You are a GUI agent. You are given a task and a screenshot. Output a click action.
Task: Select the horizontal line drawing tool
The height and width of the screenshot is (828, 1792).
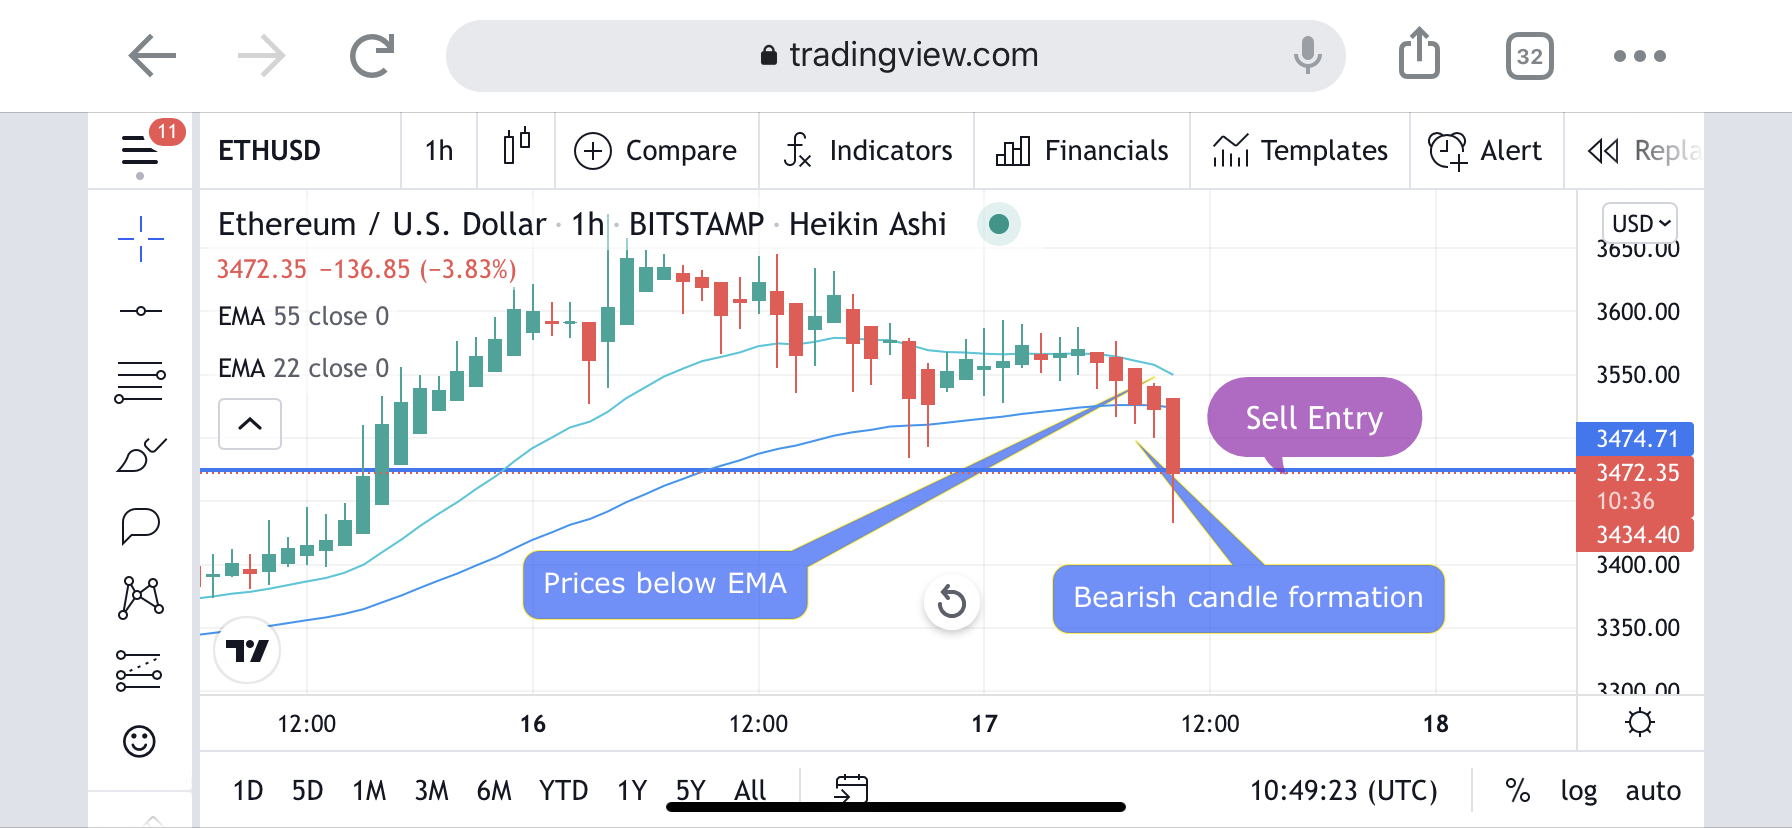point(140,311)
